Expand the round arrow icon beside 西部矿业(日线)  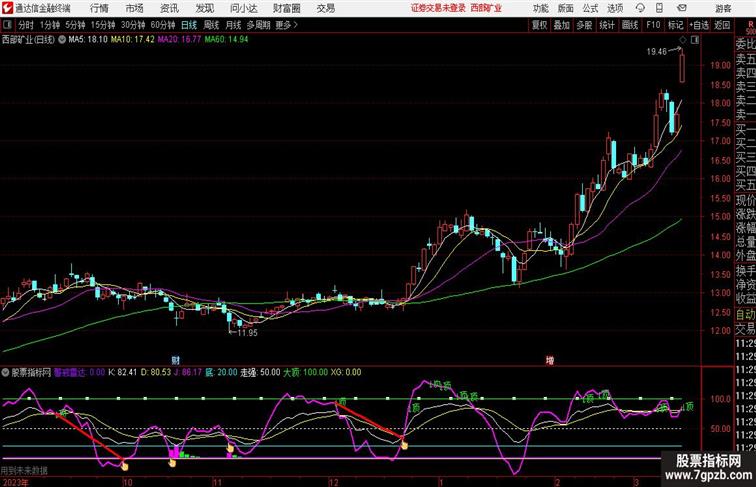pyautogui.click(x=62, y=40)
